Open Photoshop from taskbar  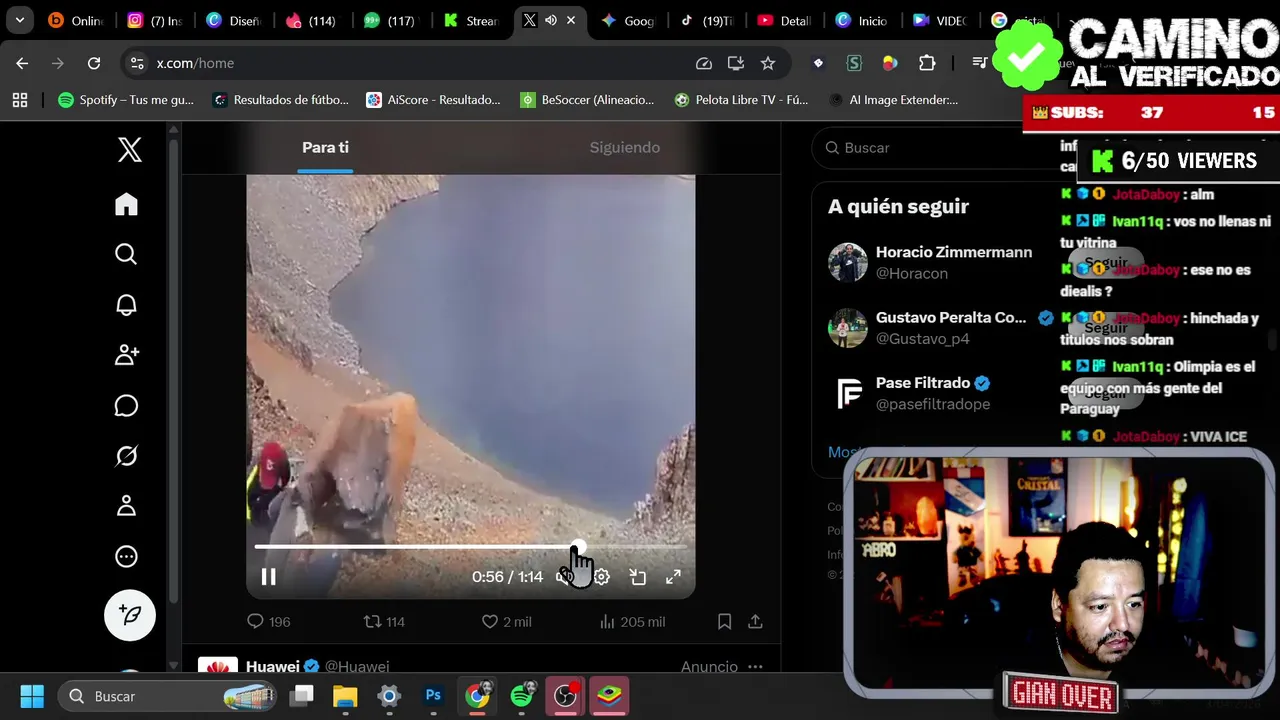tap(433, 696)
